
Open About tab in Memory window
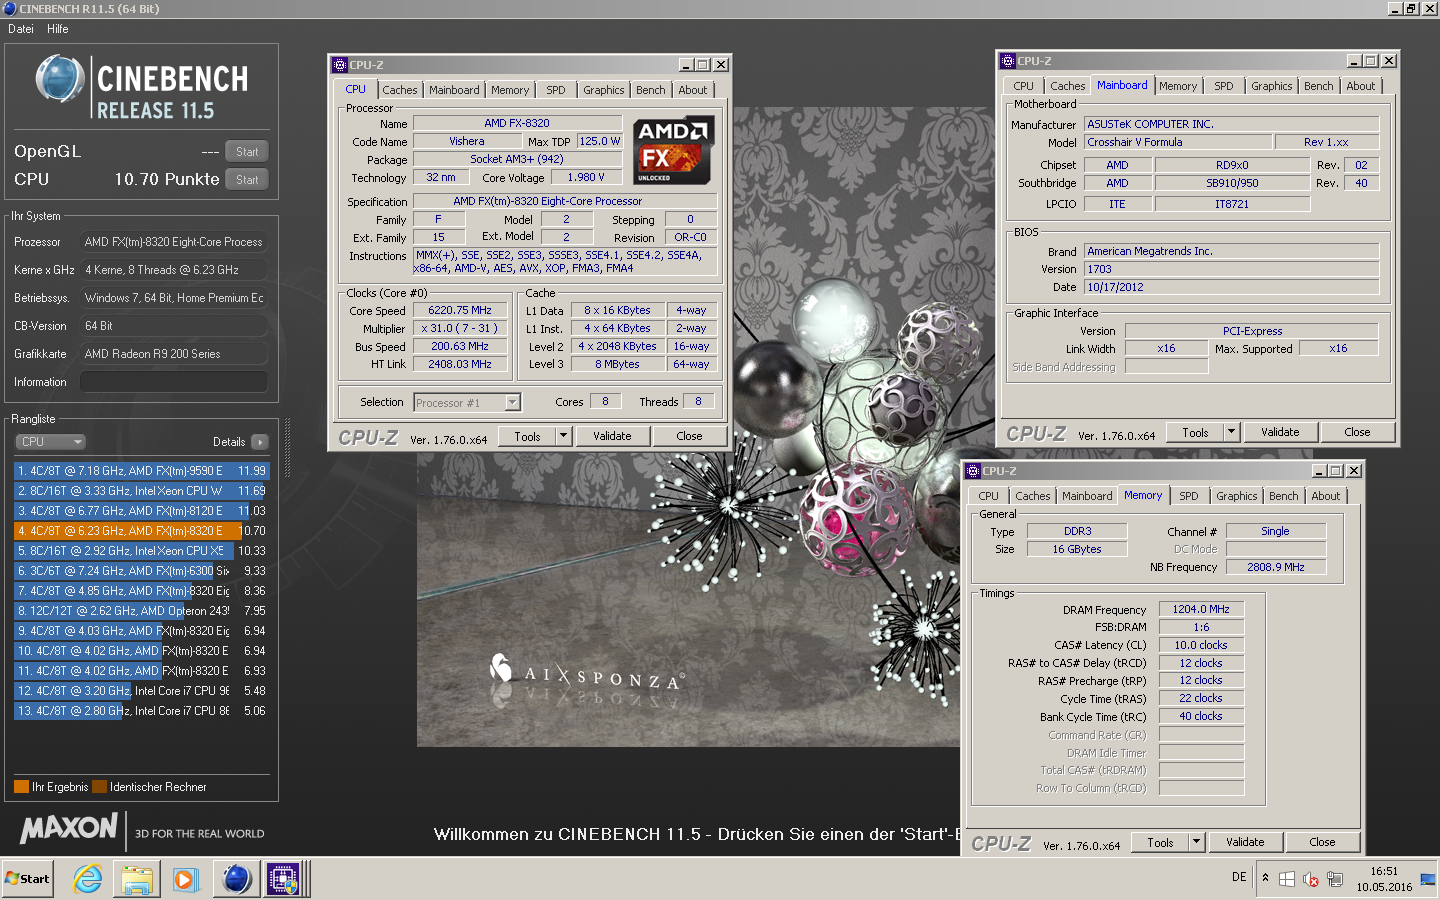[1326, 496]
